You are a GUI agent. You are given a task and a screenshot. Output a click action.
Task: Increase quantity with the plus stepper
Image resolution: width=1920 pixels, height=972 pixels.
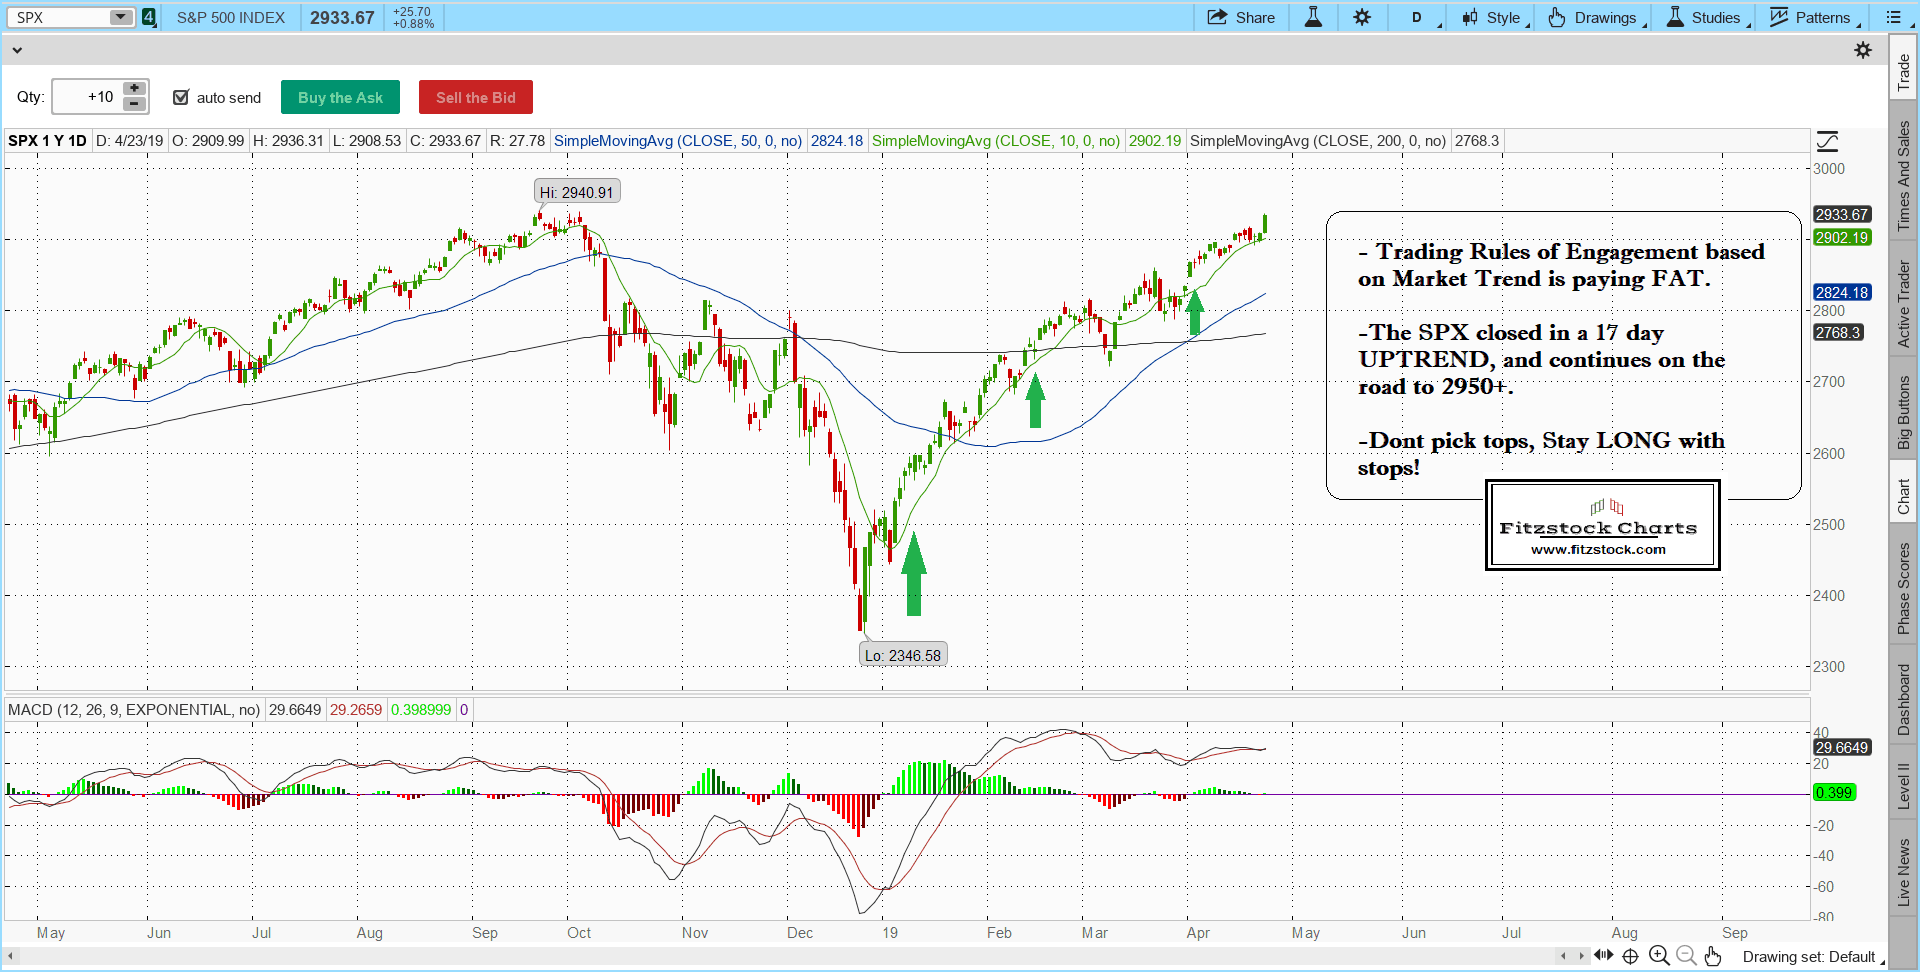[134, 89]
